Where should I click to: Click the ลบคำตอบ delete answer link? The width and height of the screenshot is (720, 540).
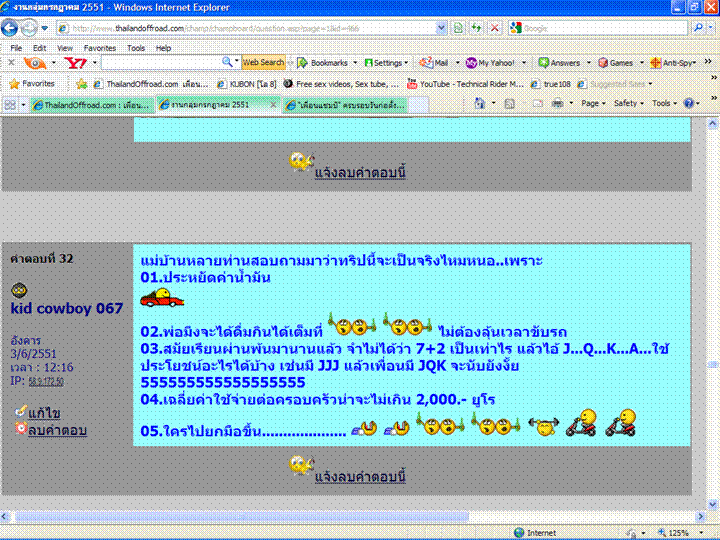(x=57, y=430)
